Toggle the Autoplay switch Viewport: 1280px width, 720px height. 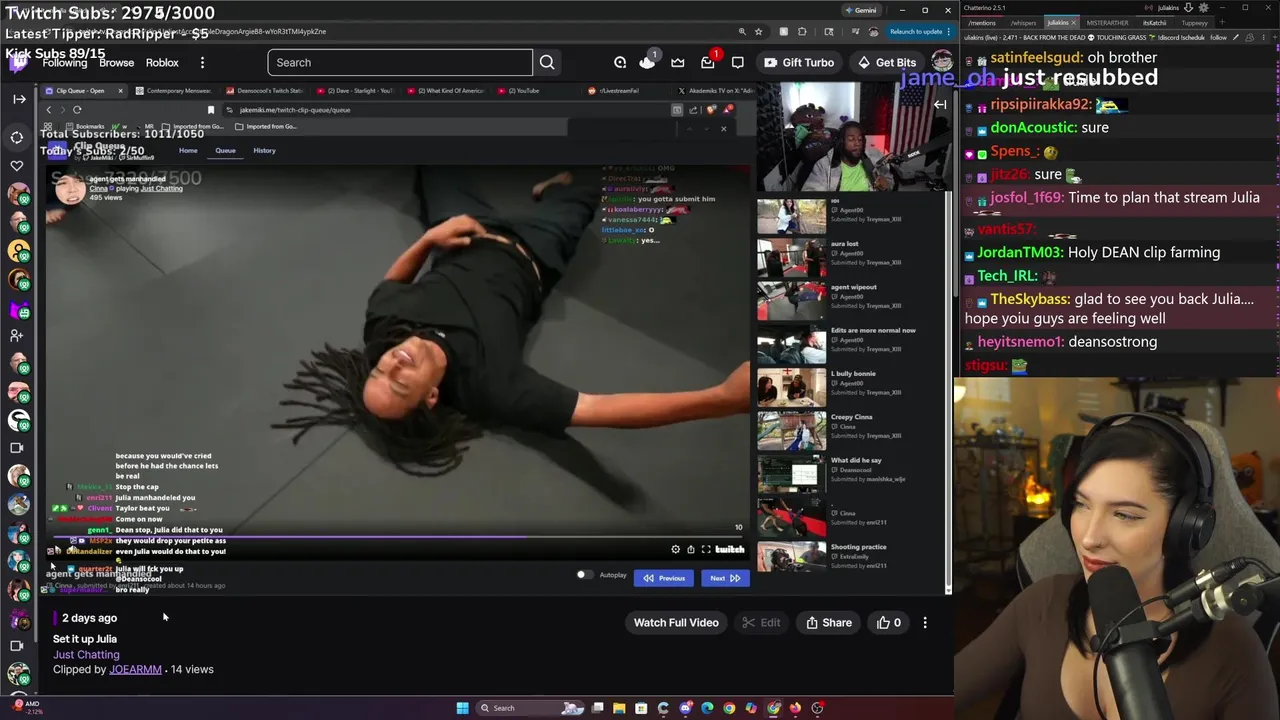coord(584,575)
